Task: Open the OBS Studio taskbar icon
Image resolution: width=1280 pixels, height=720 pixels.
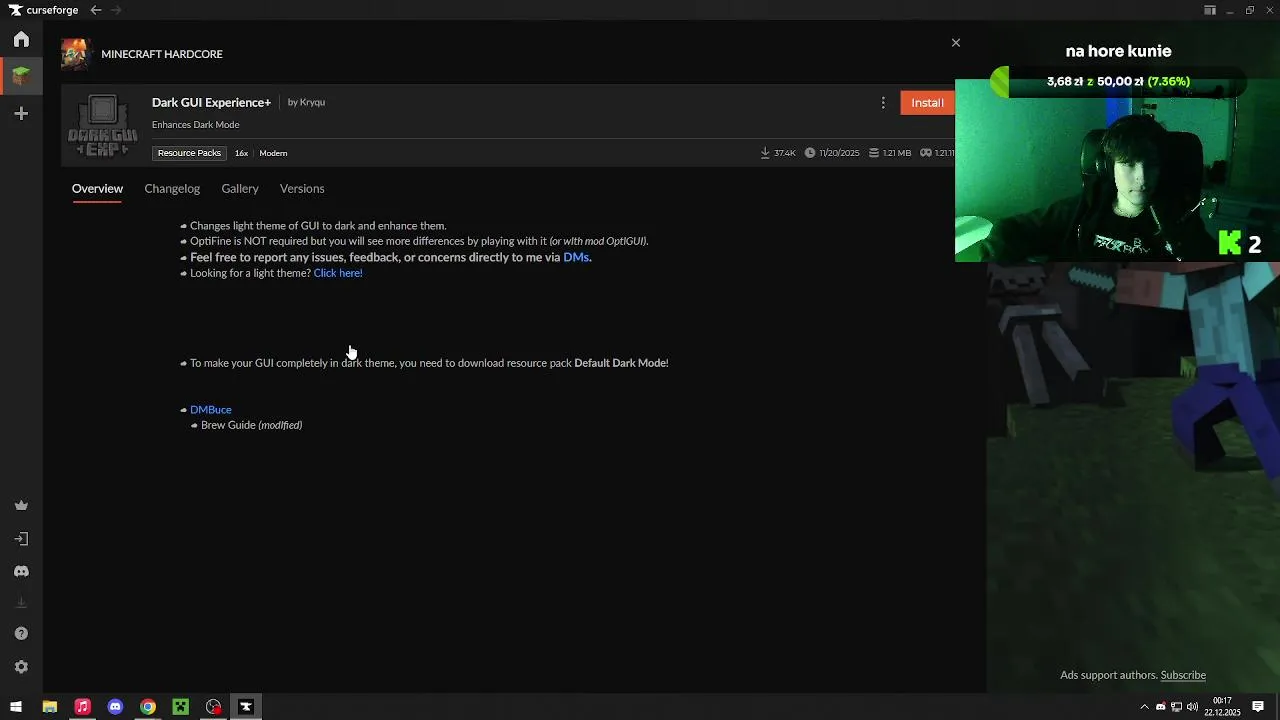Action: coord(214,707)
